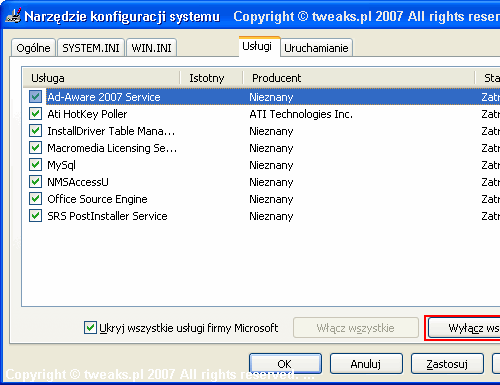500x385 pixels.
Task: Open the WIN.INI tab
Action: coord(151,48)
